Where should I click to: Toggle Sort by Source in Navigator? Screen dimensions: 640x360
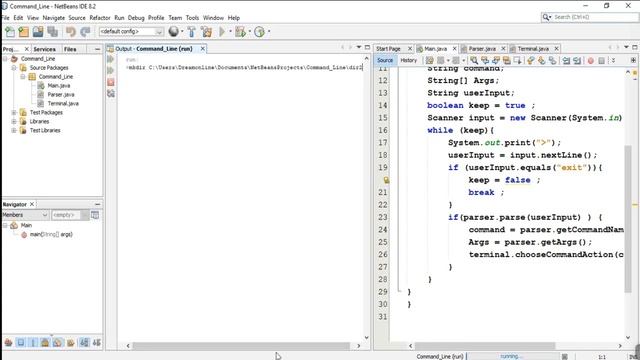(x=97, y=342)
